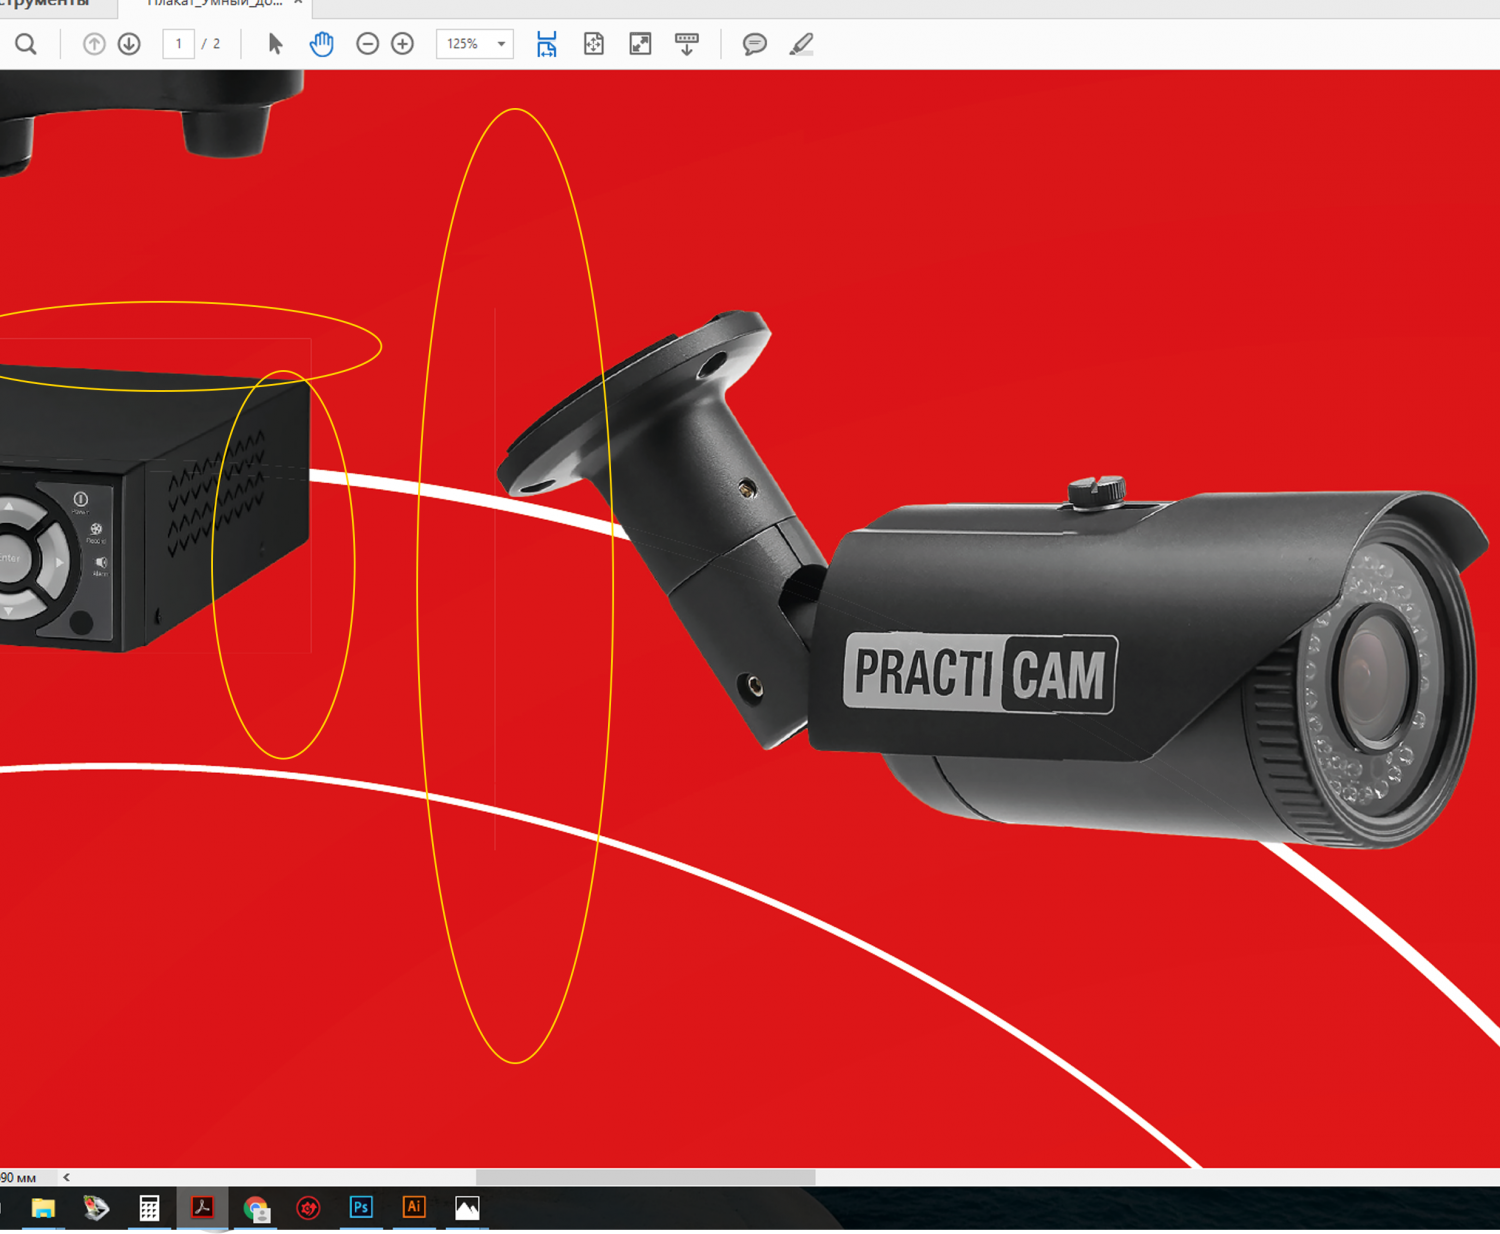Go to the previous page
The height and width of the screenshot is (1234, 1500).
pos(94,44)
